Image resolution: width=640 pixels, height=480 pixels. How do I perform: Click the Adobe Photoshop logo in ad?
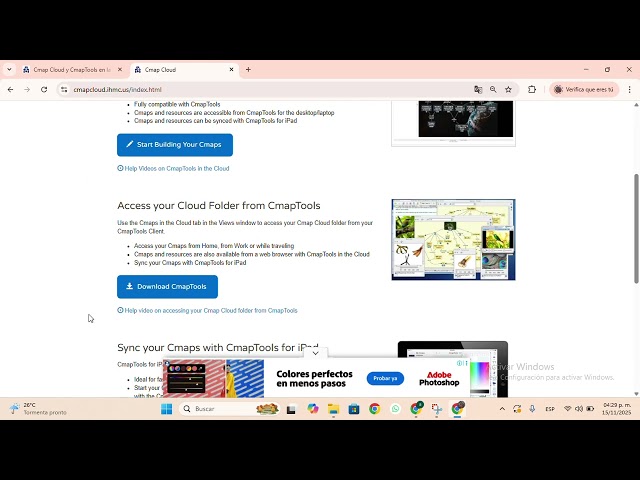[x=439, y=379]
